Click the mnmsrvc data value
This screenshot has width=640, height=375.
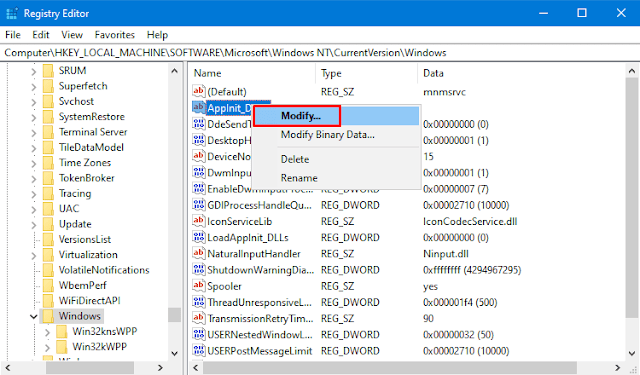(x=444, y=92)
